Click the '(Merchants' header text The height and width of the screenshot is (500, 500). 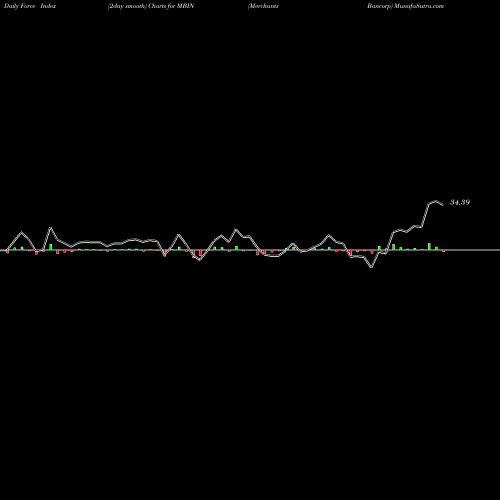(x=263, y=6)
